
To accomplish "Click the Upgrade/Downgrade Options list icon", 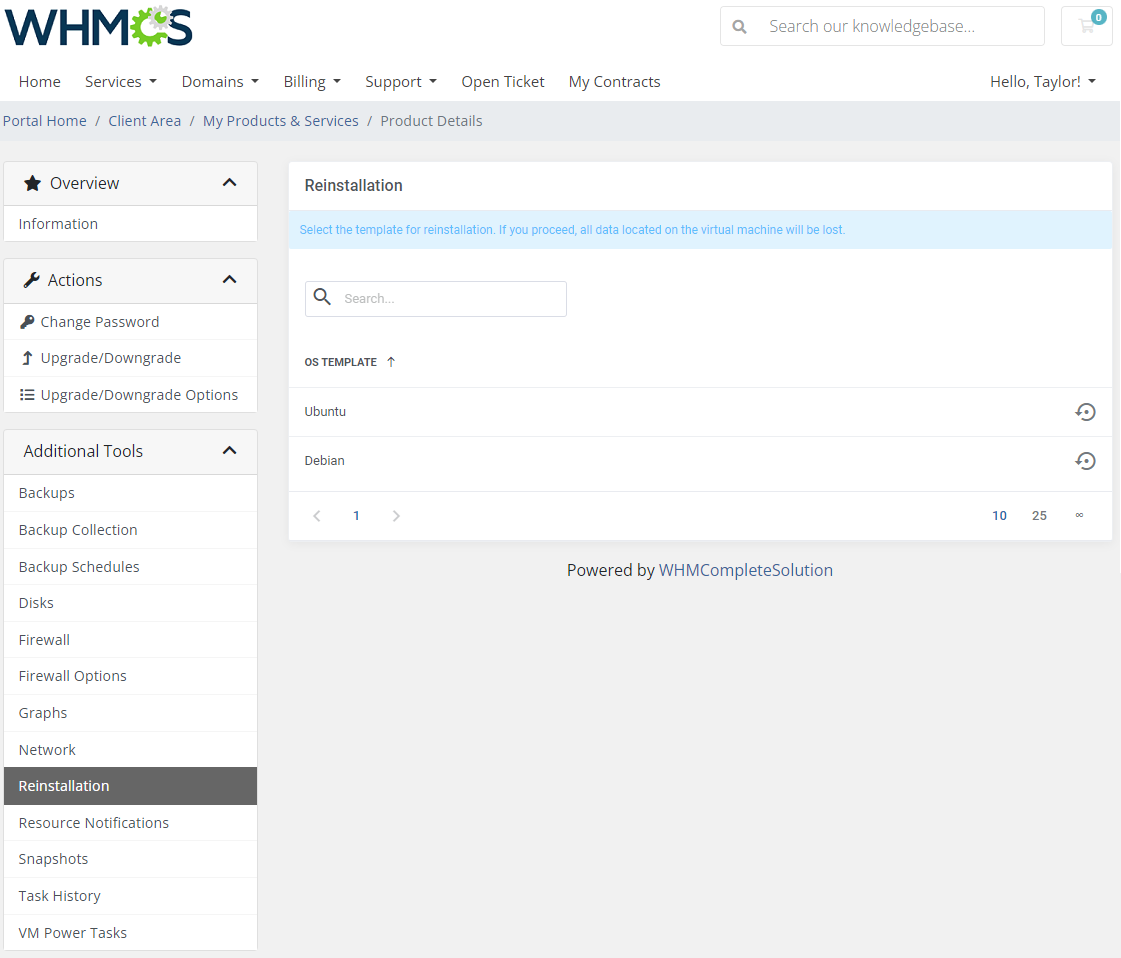I will pyautogui.click(x=27, y=395).
